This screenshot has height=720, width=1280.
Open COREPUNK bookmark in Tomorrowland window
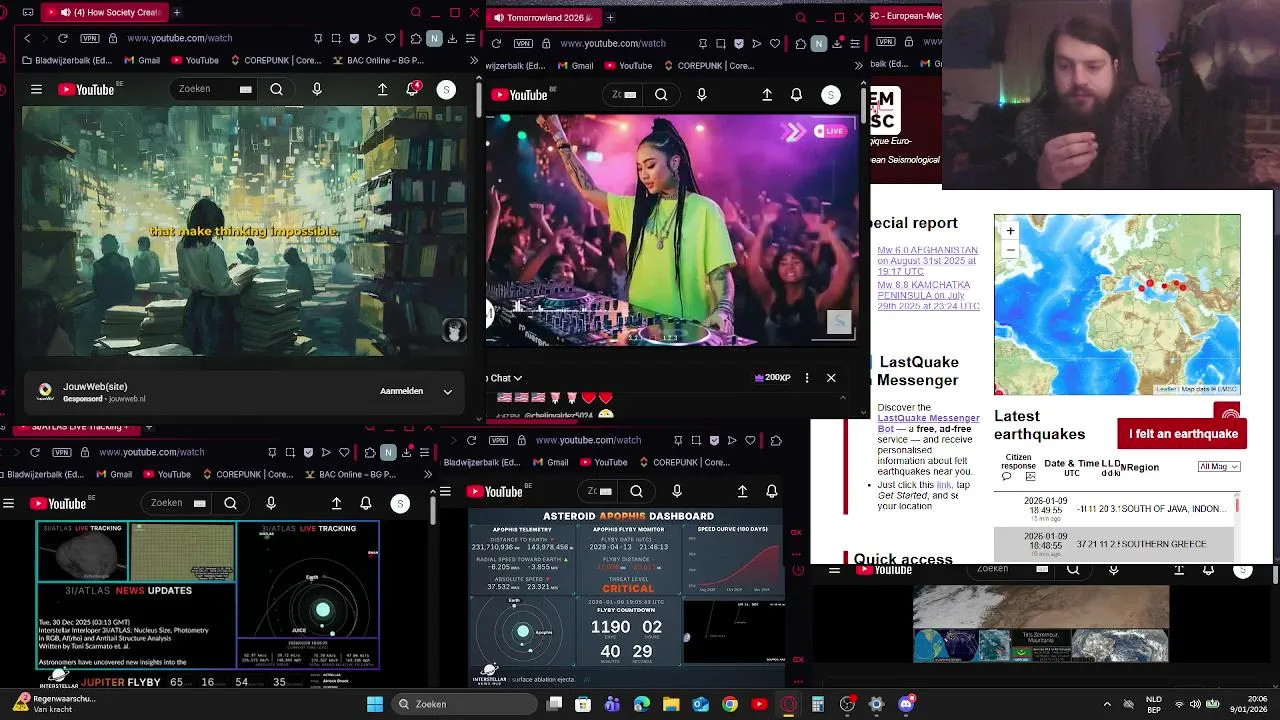pos(709,66)
